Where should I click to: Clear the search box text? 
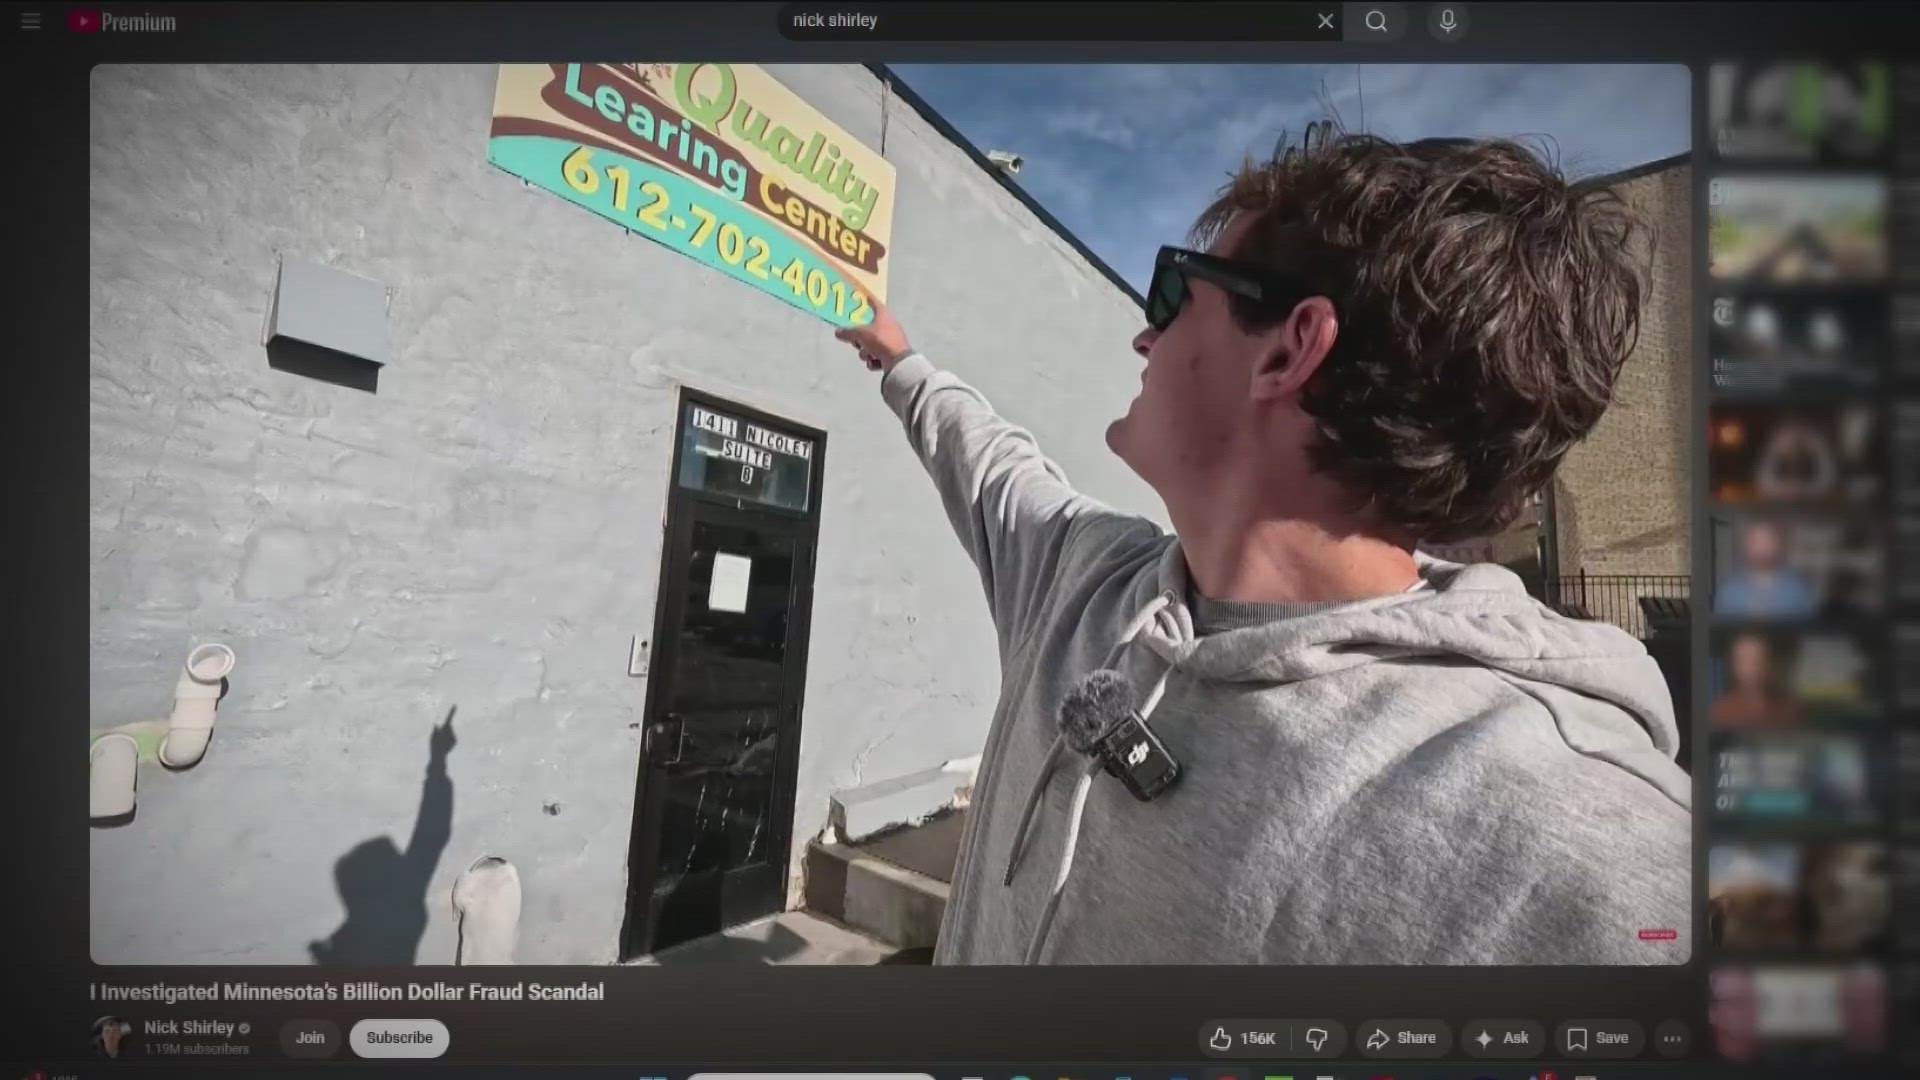[x=1325, y=21]
